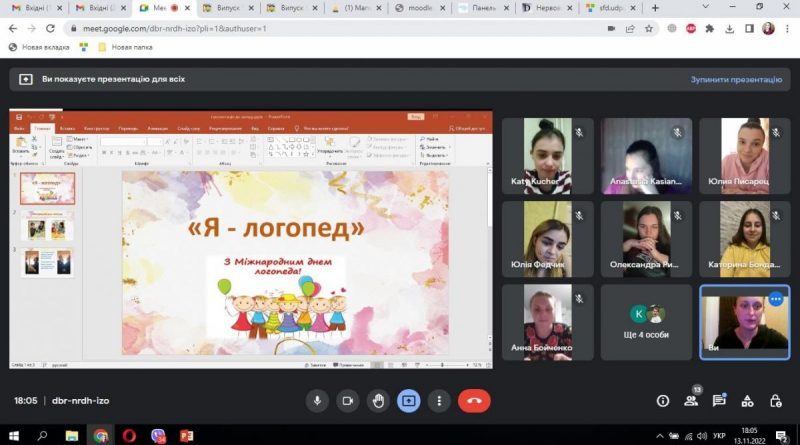Click the present screen button

[409, 401]
